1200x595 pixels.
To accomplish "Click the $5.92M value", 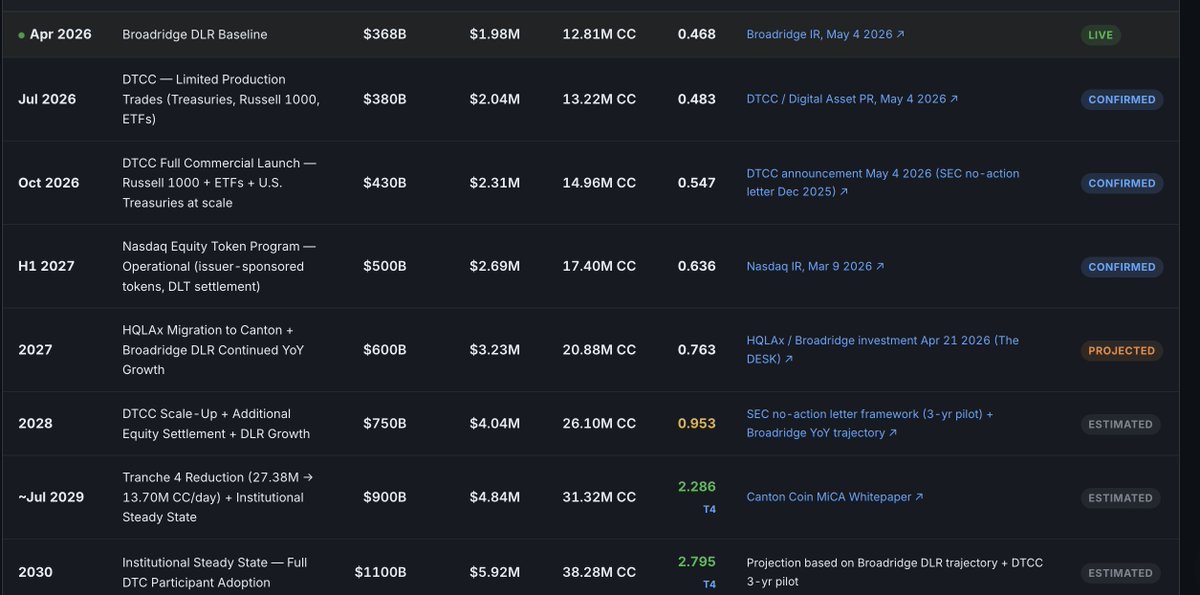I will [495, 572].
